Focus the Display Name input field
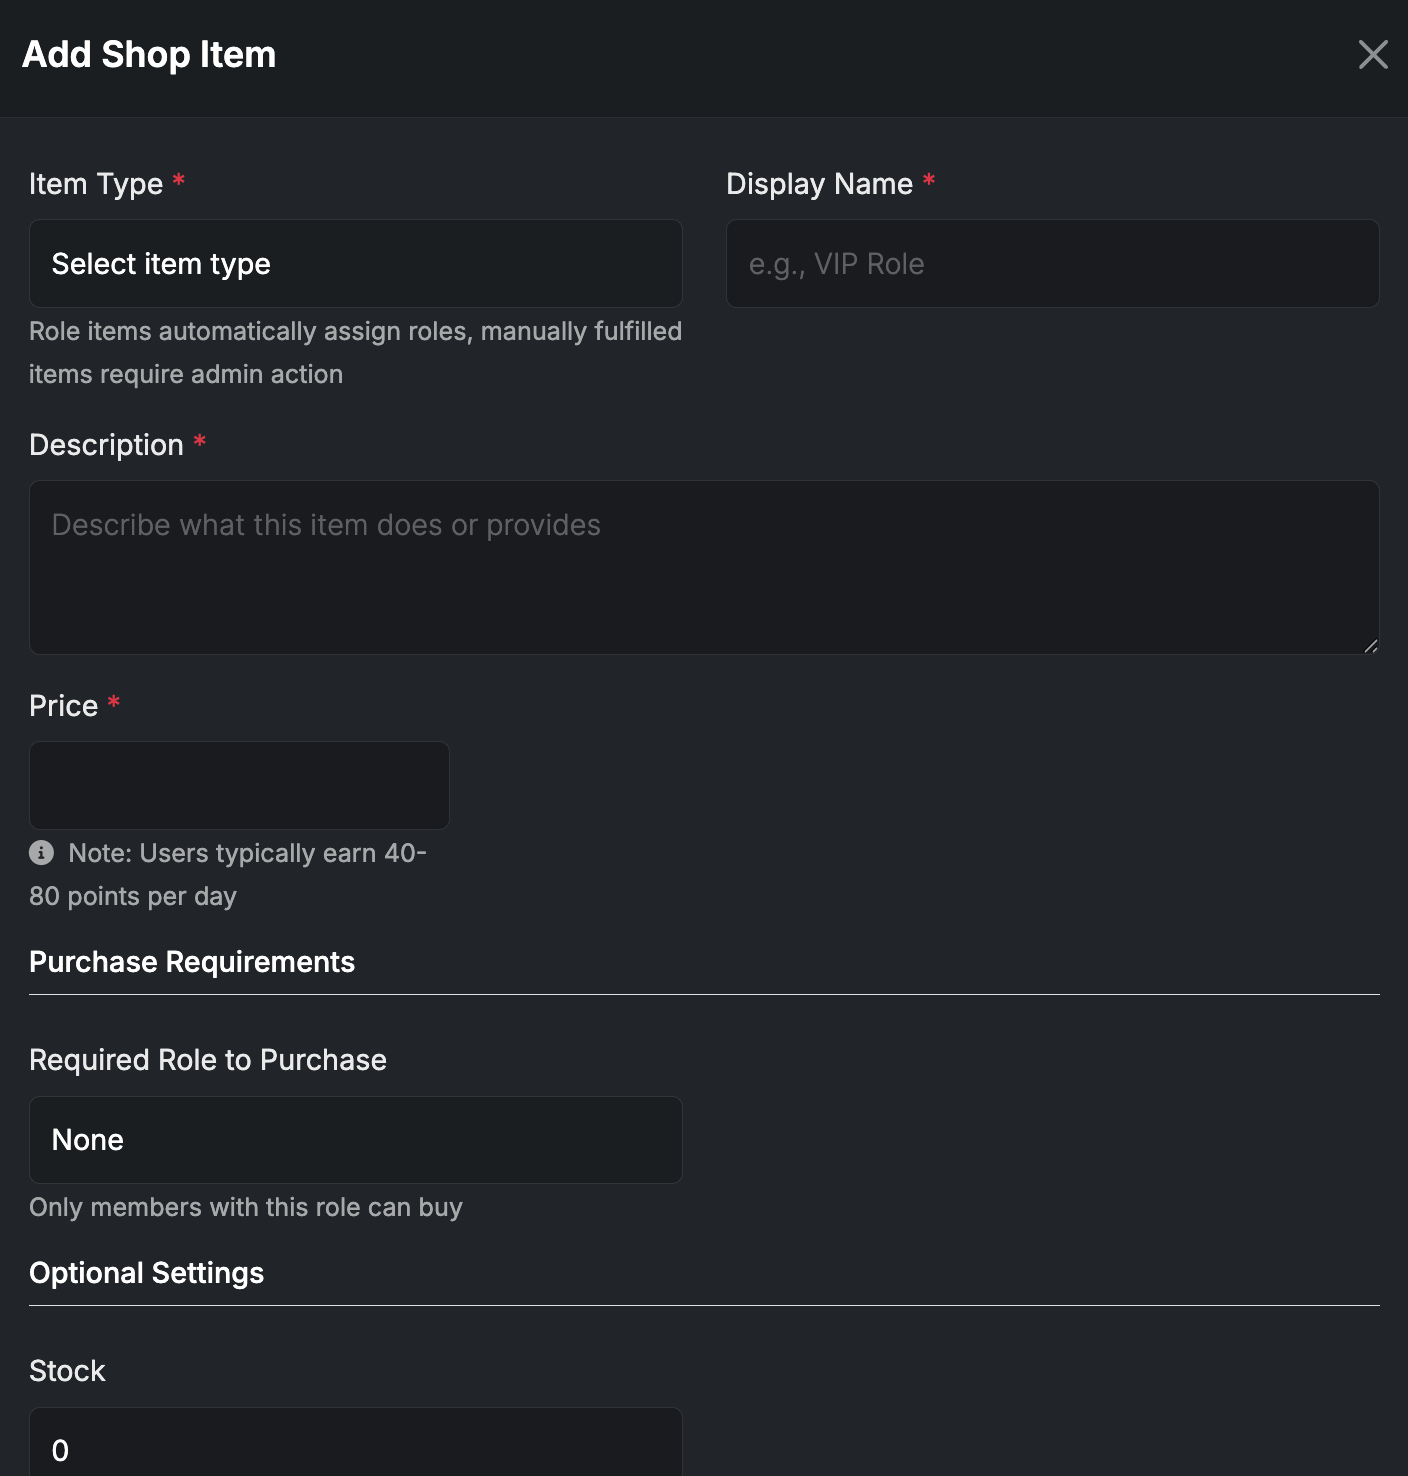The image size is (1408, 1476). coord(1052,264)
